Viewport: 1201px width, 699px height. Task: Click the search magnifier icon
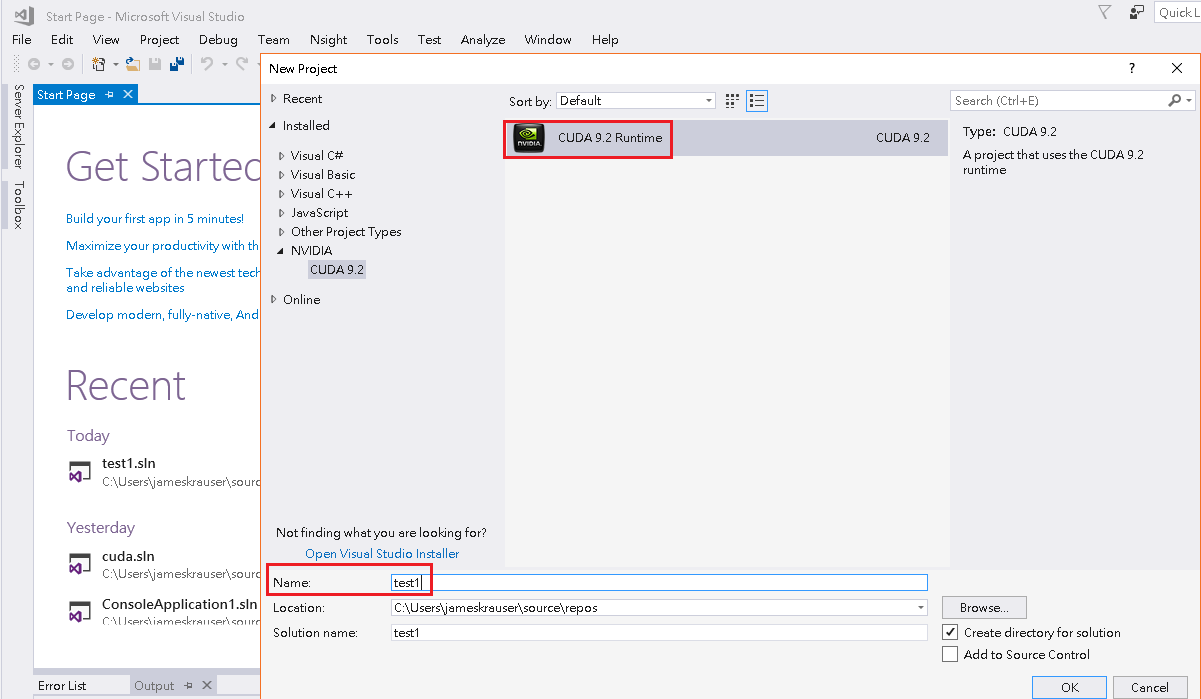pyautogui.click(x=1175, y=100)
